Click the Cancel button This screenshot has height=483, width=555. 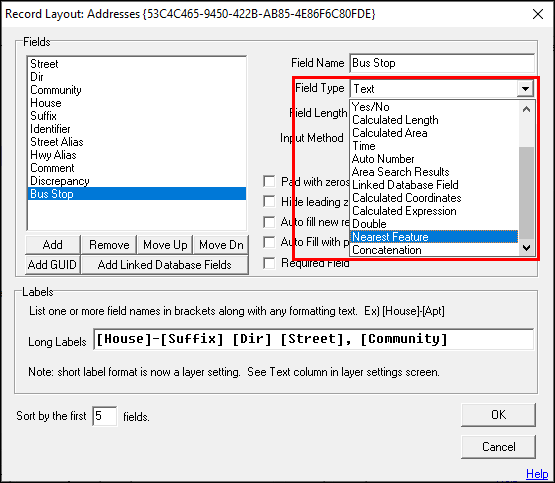coord(498,447)
